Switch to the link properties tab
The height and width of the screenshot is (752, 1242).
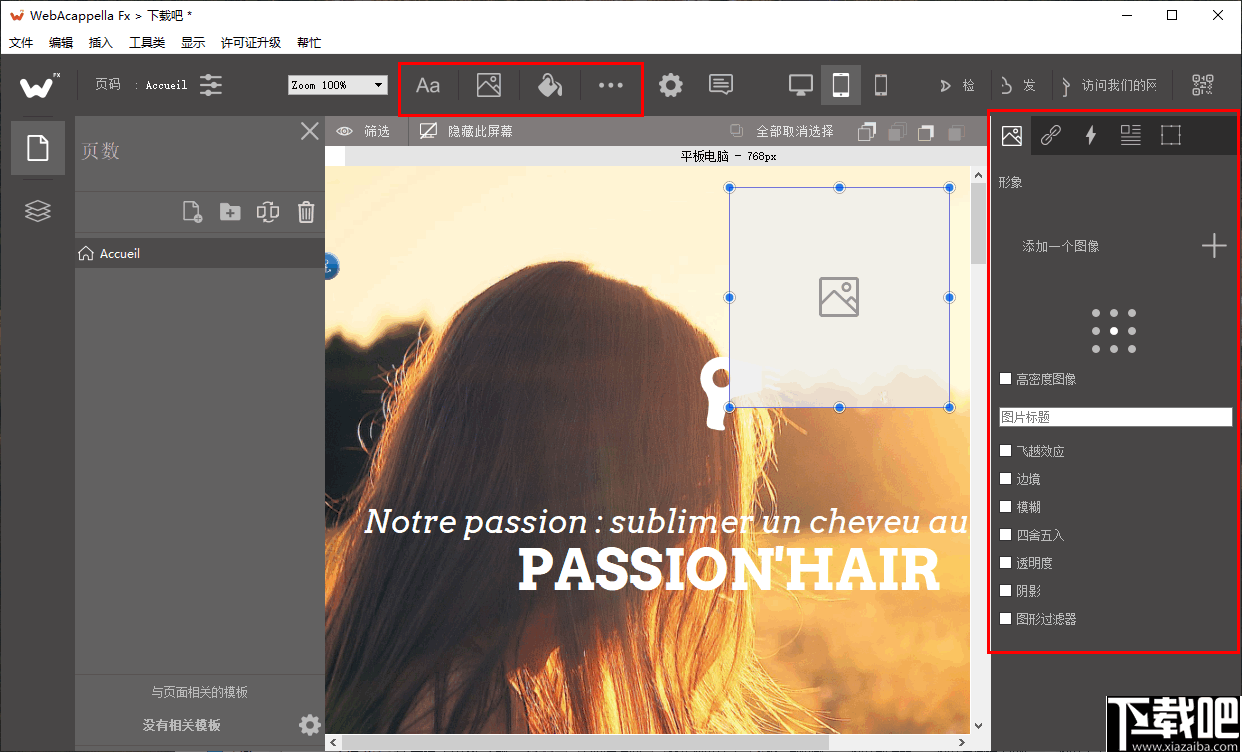(1051, 135)
